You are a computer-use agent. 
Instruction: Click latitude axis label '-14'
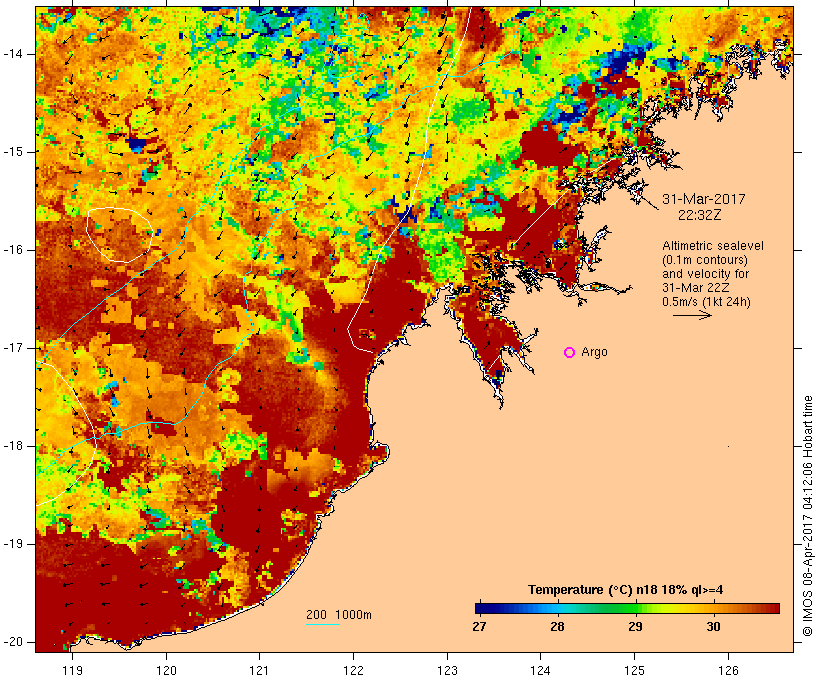(x=13, y=54)
